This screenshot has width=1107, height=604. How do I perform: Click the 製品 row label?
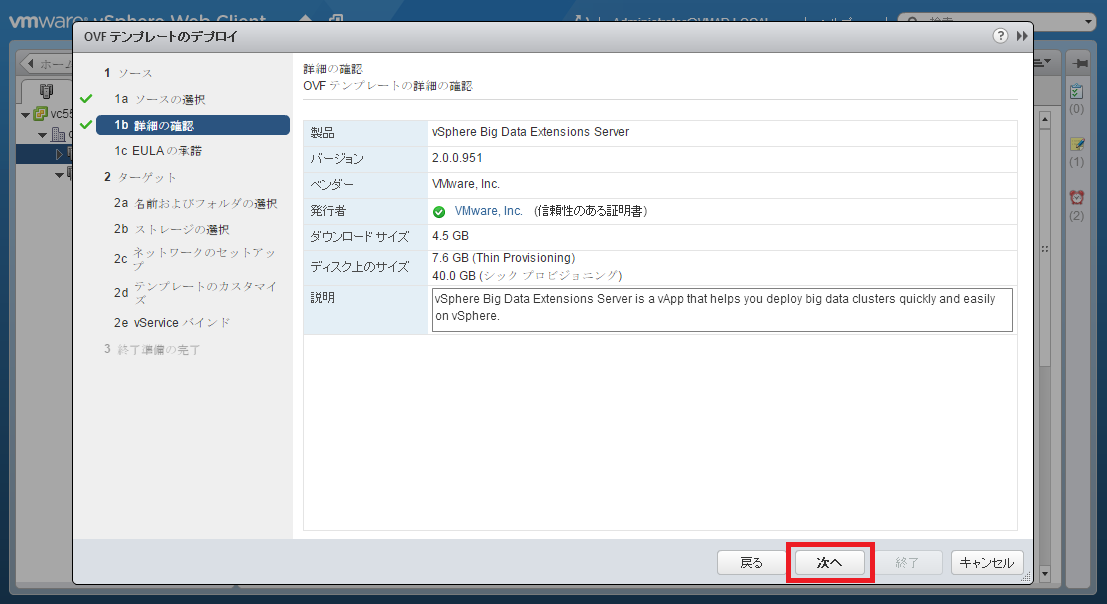click(323, 133)
